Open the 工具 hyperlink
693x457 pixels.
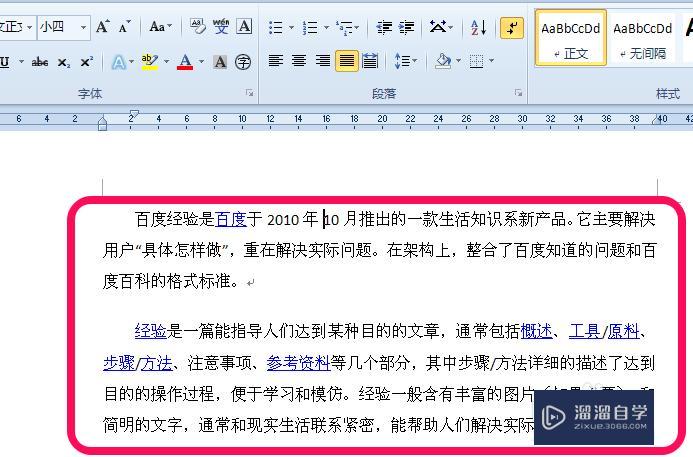coord(584,331)
